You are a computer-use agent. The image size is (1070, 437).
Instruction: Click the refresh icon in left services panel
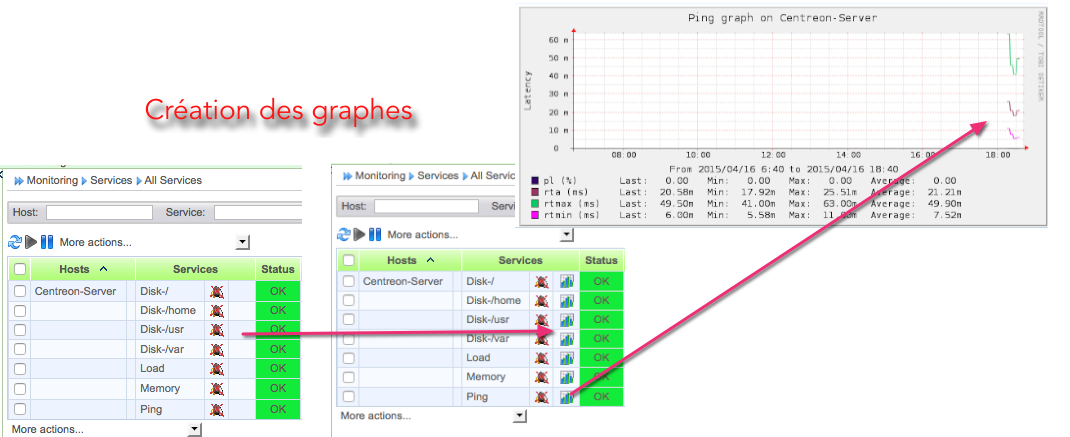(x=15, y=242)
